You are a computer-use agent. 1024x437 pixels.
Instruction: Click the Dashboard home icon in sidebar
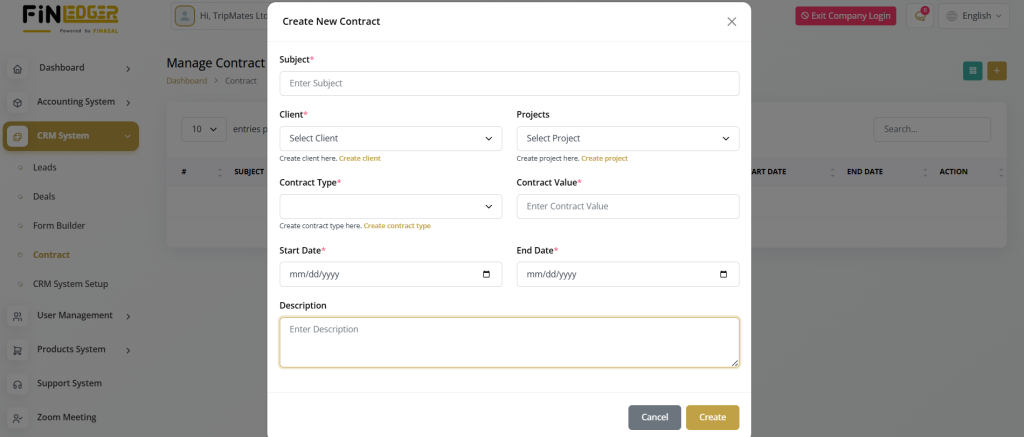(x=17, y=69)
